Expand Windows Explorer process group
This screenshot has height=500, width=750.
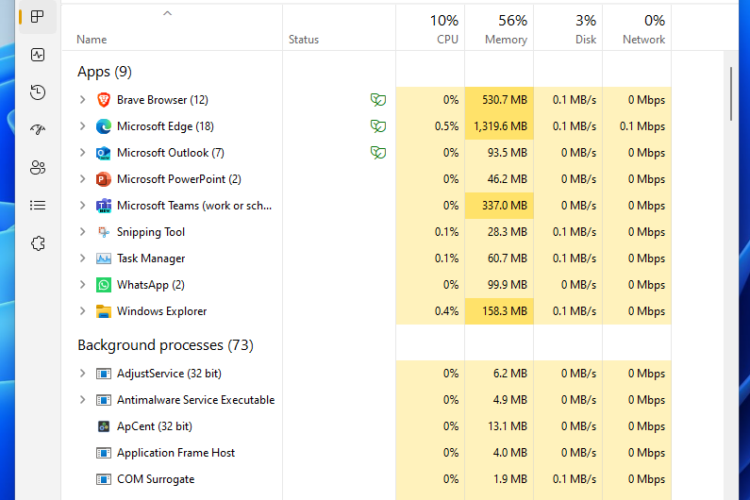(x=82, y=311)
